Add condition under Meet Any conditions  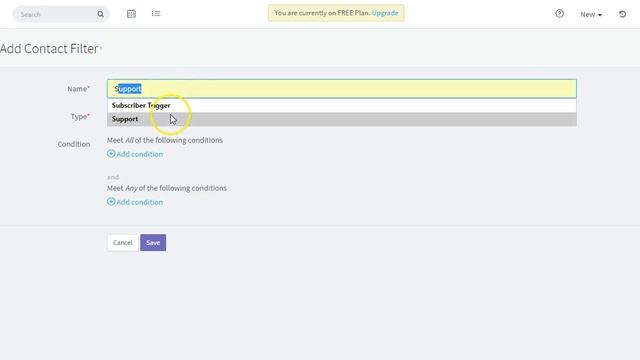pyautogui.click(x=140, y=202)
